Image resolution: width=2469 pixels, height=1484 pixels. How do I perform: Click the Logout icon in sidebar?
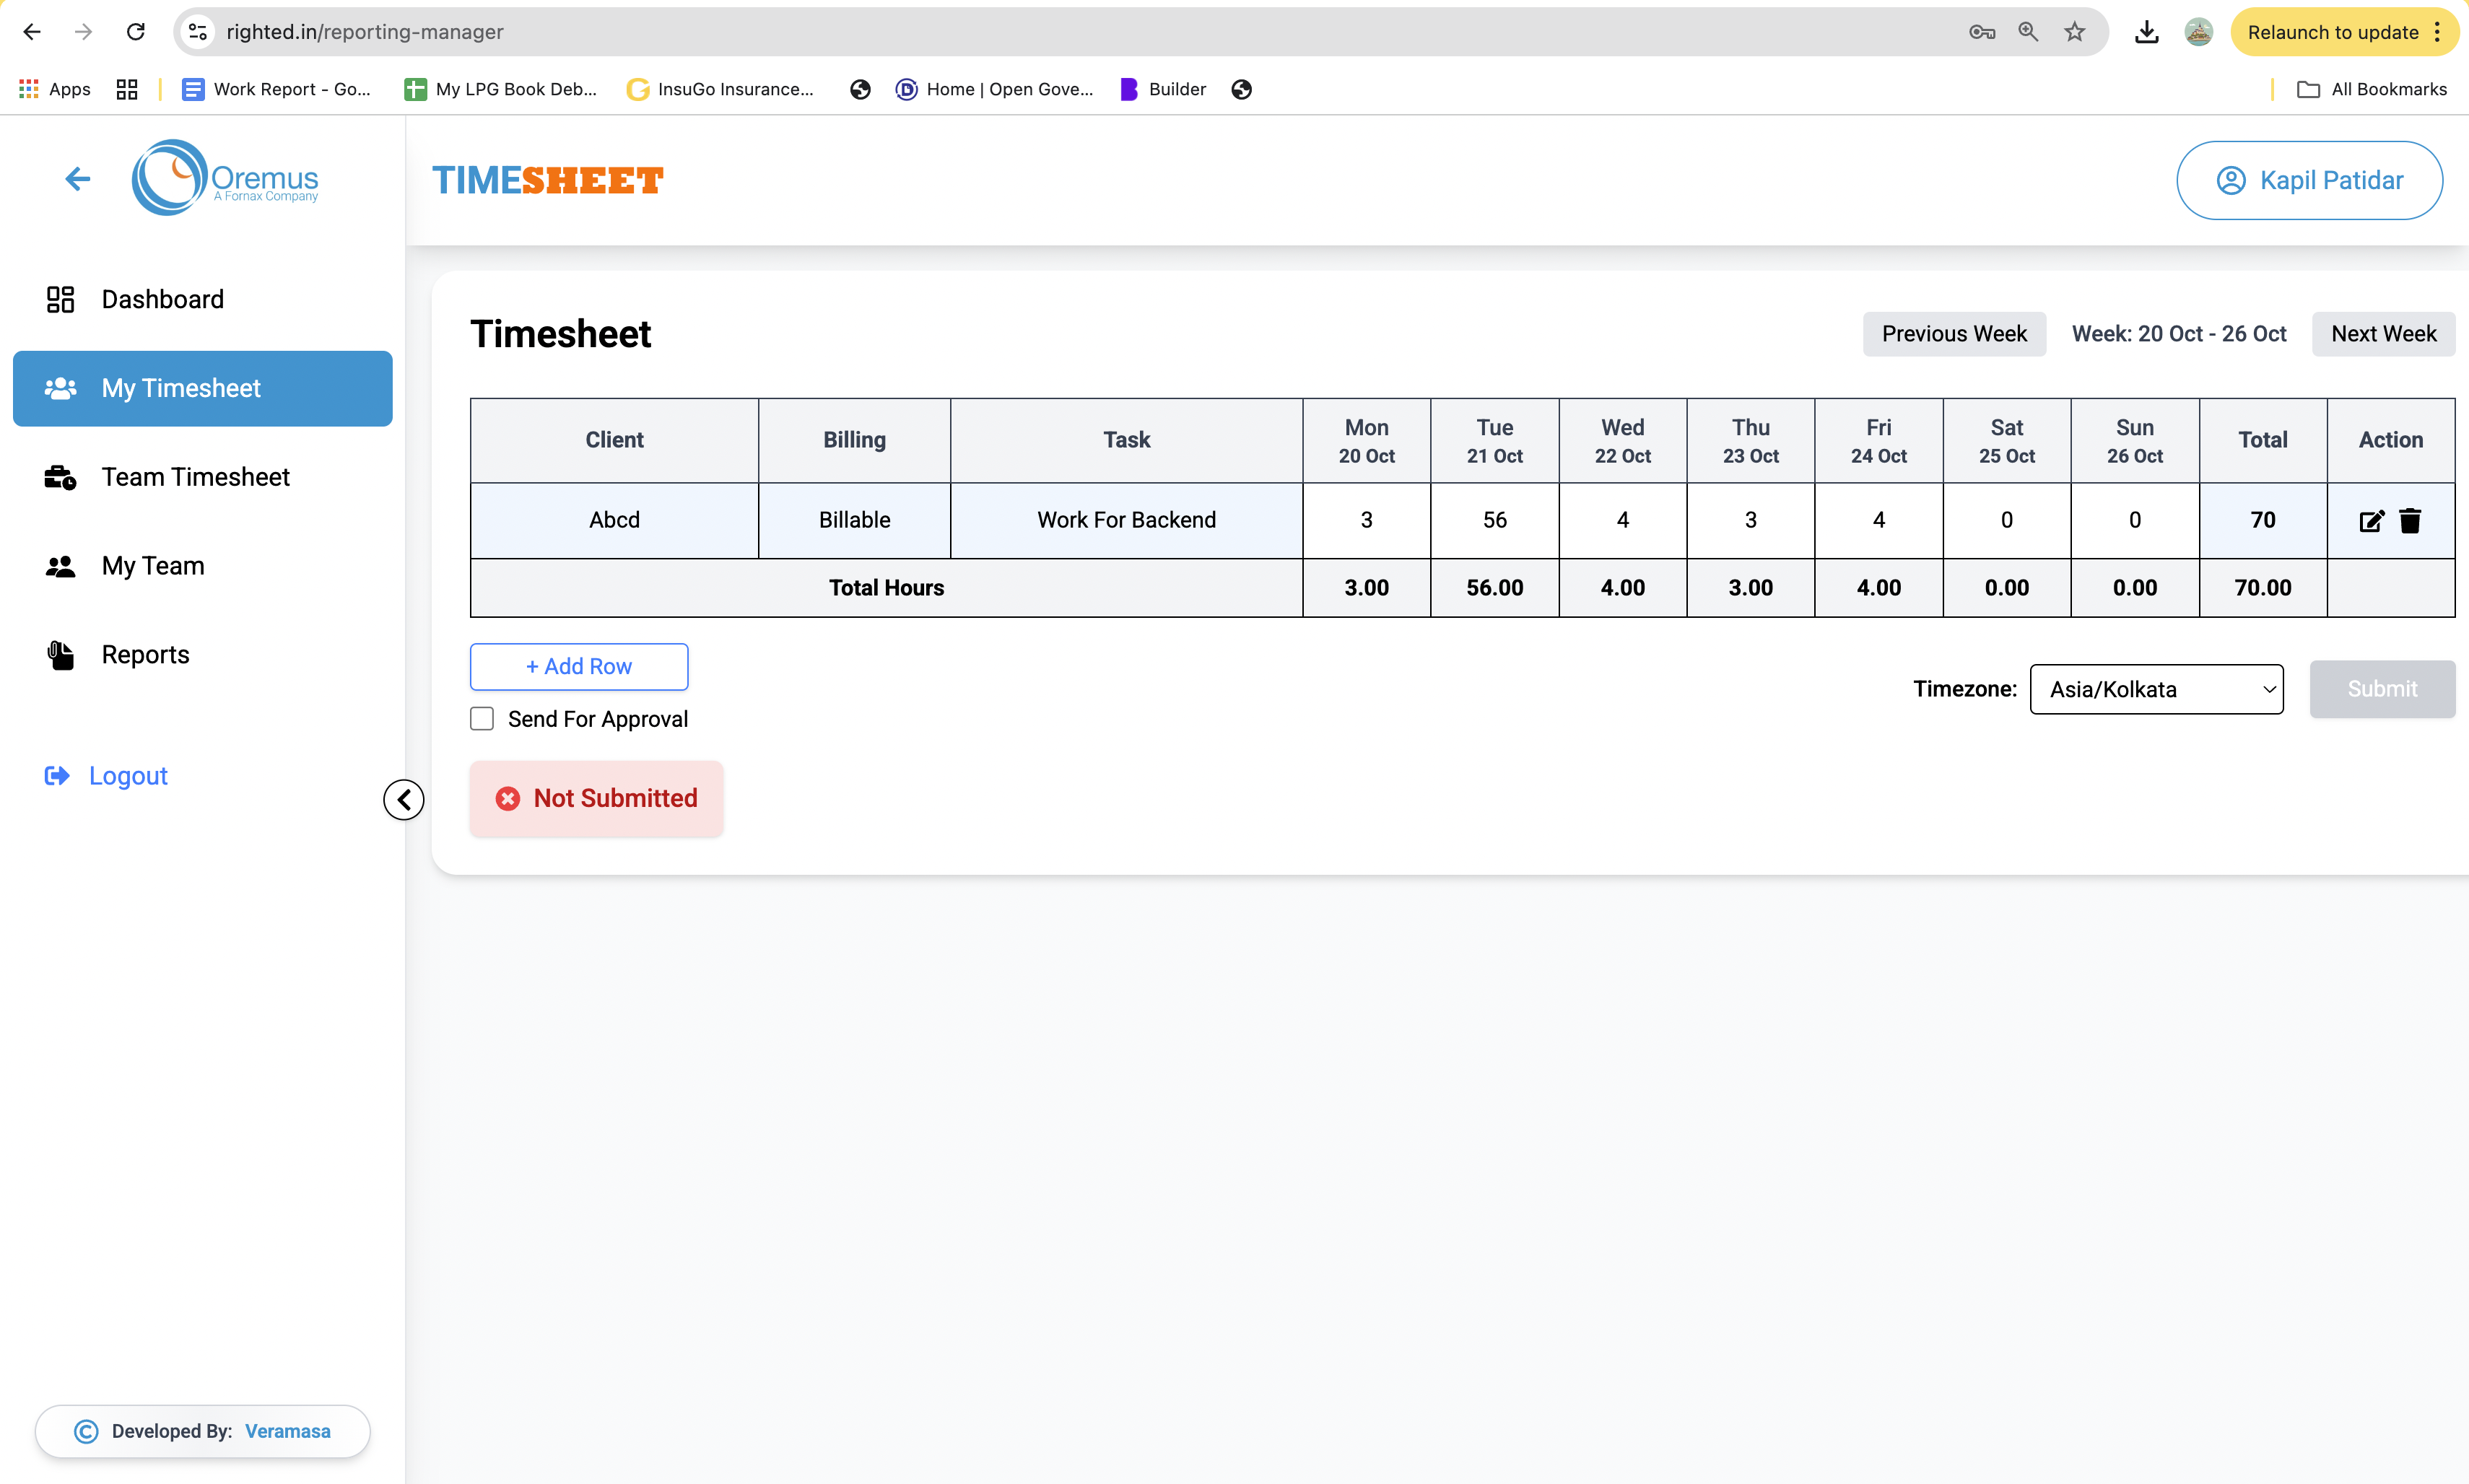57,776
